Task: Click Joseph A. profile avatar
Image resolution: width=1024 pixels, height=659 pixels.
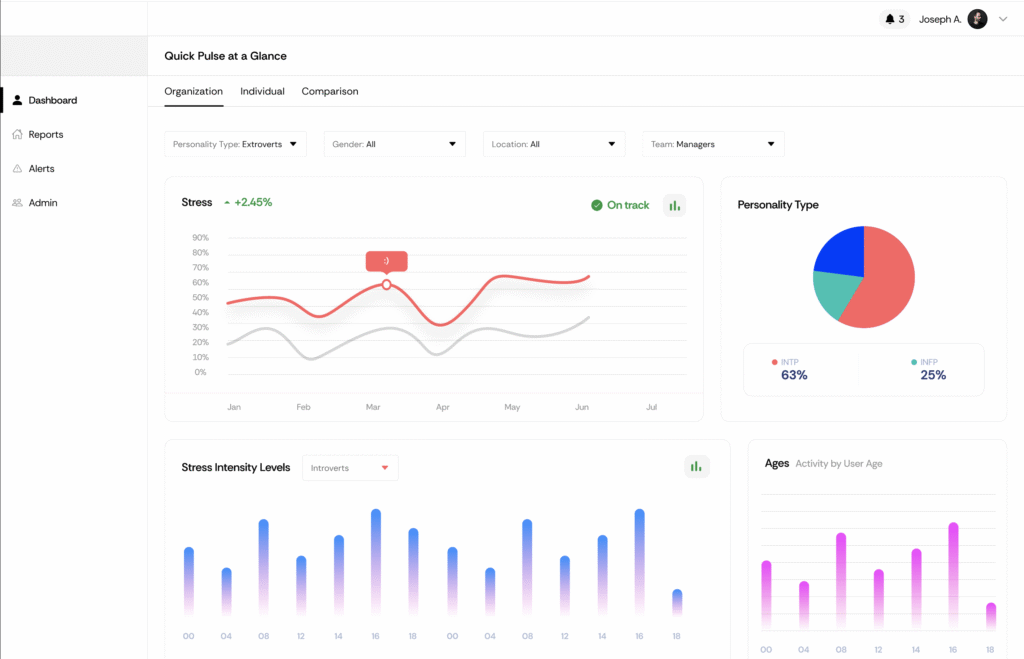Action: coord(977,19)
